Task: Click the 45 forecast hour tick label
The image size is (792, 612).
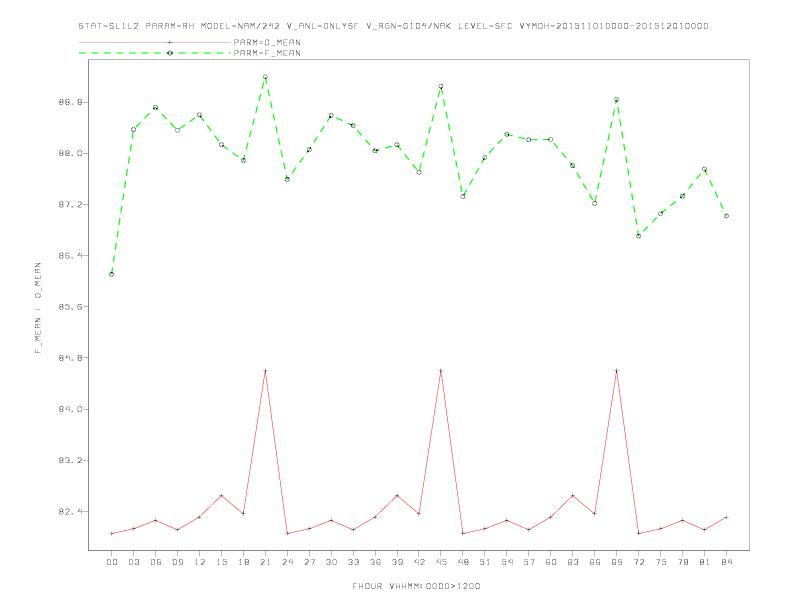Action: click(441, 562)
